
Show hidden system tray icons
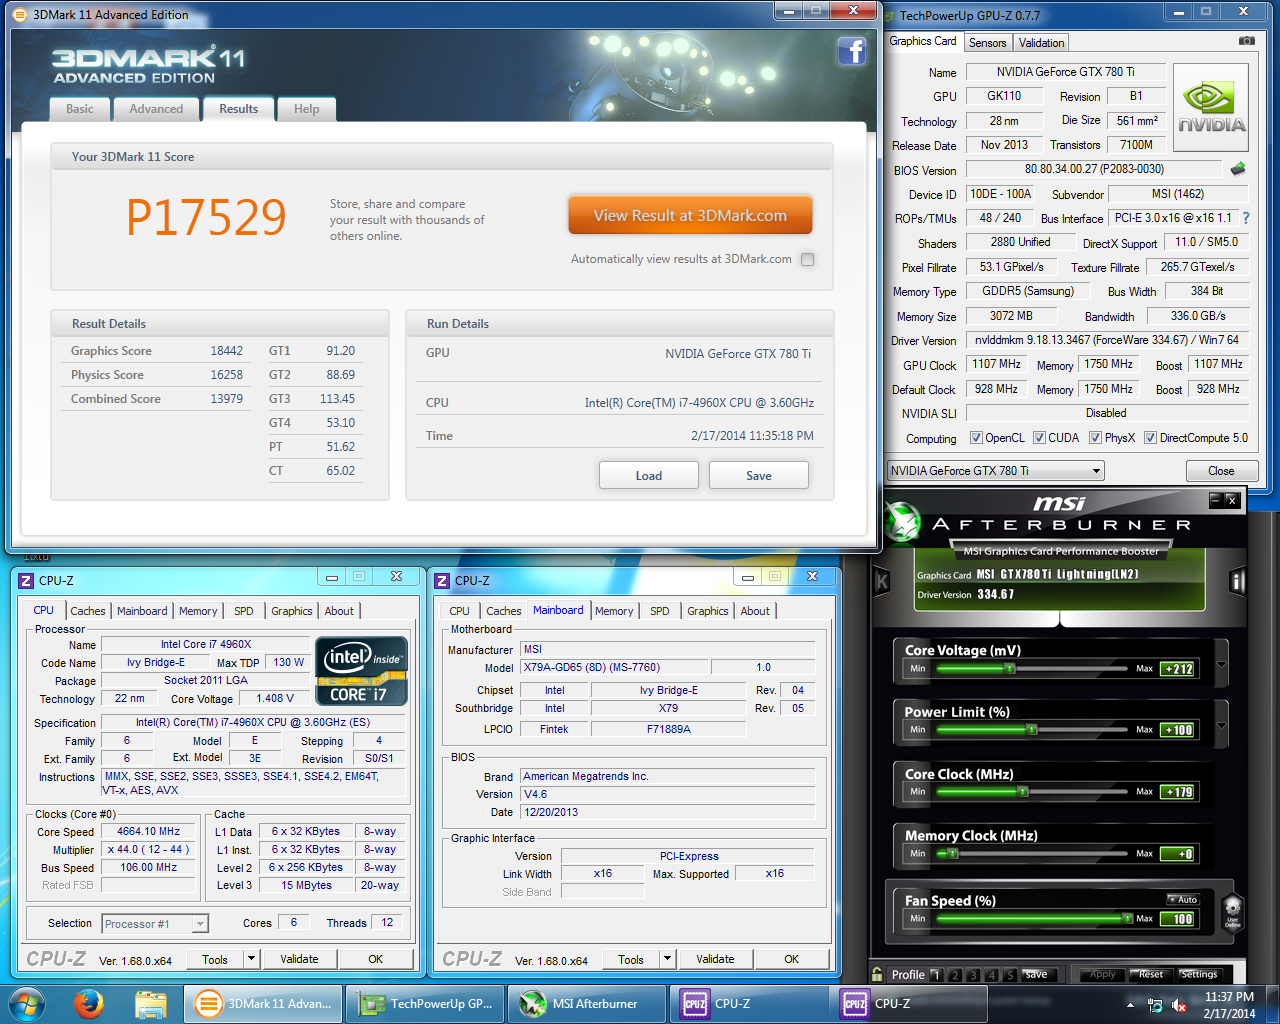[1130, 1005]
